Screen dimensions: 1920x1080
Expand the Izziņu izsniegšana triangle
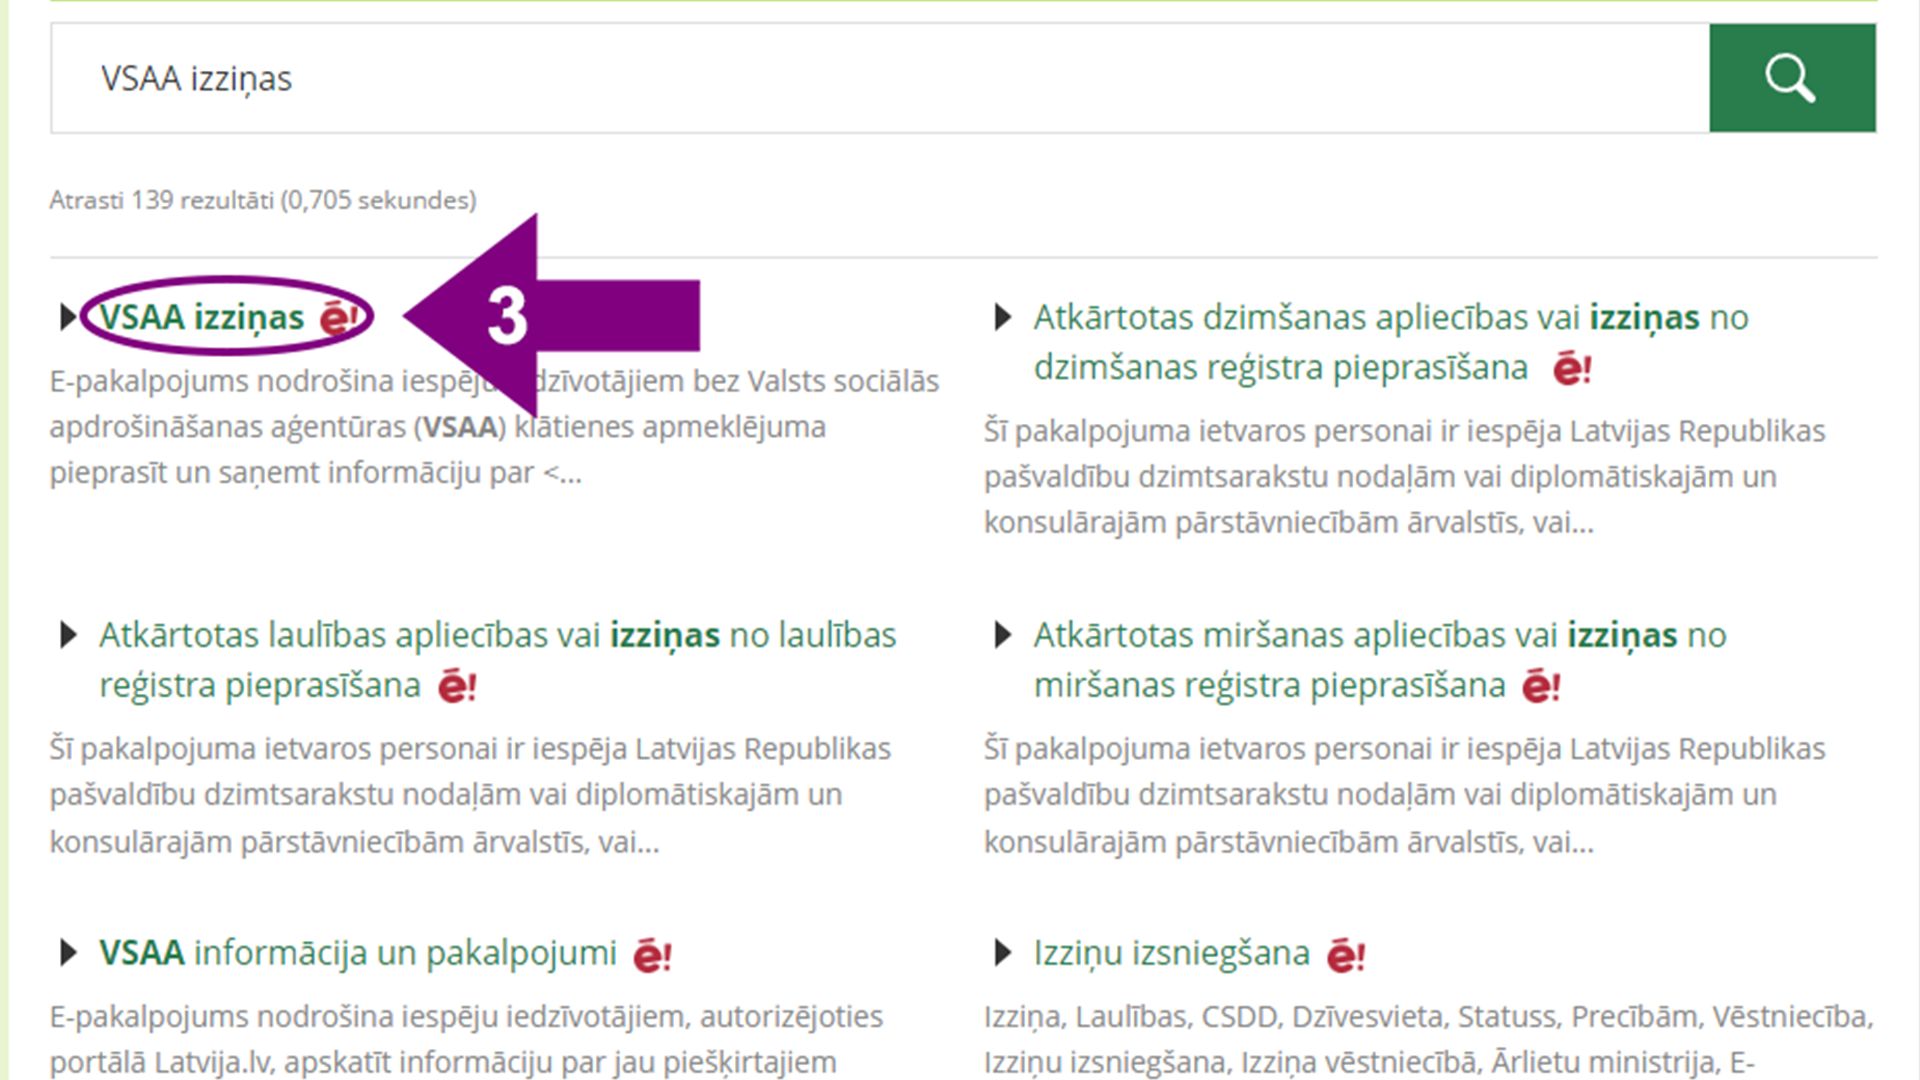point(1002,953)
